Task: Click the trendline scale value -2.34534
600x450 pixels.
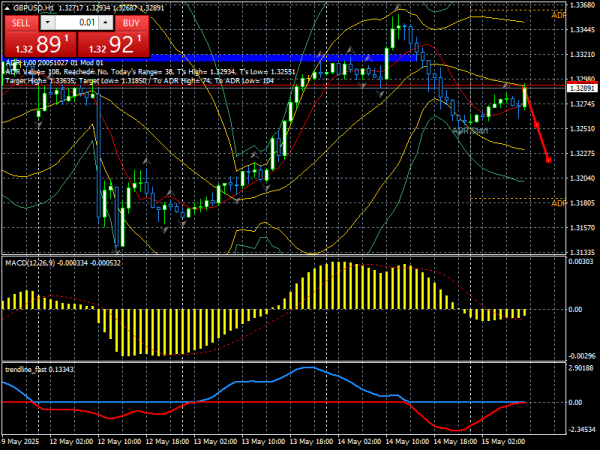Action: [x=582, y=429]
